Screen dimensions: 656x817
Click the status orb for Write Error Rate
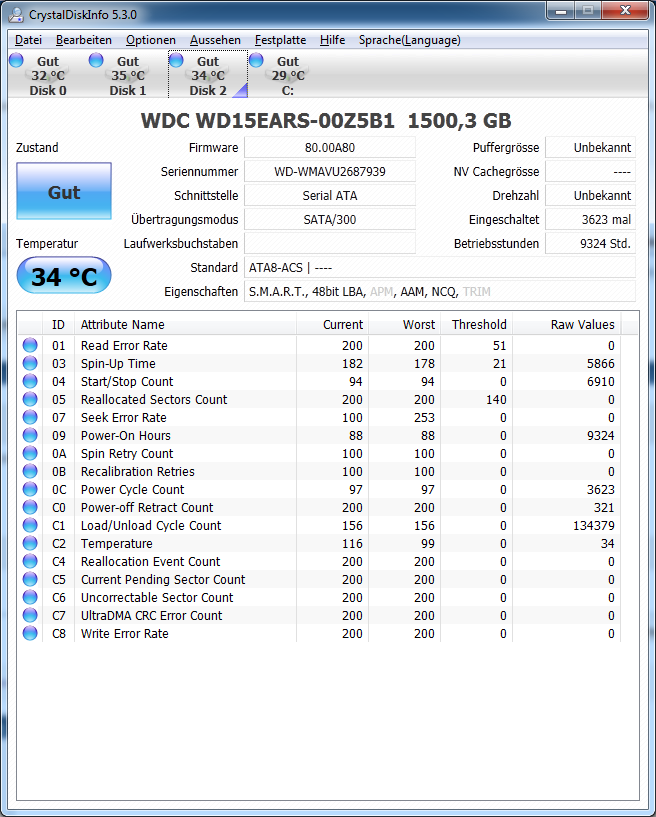click(x=30, y=633)
